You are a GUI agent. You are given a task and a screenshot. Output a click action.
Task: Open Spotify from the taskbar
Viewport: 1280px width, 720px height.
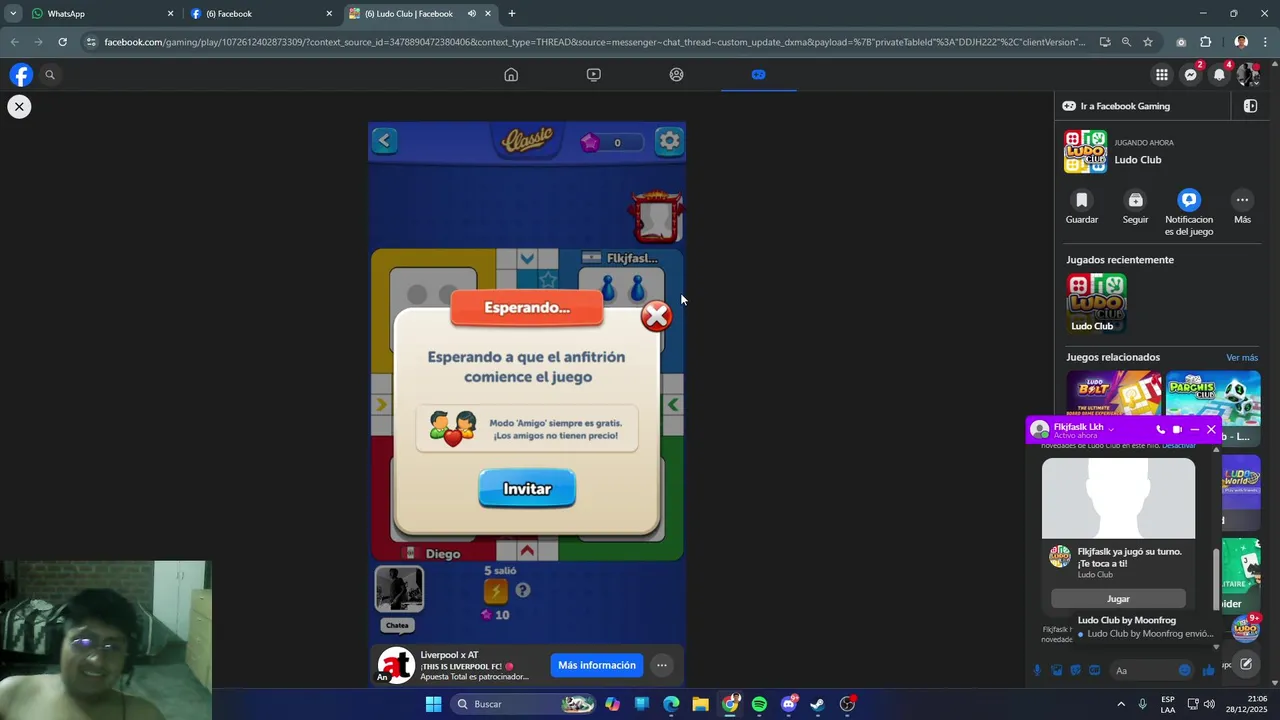coord(759,704)
